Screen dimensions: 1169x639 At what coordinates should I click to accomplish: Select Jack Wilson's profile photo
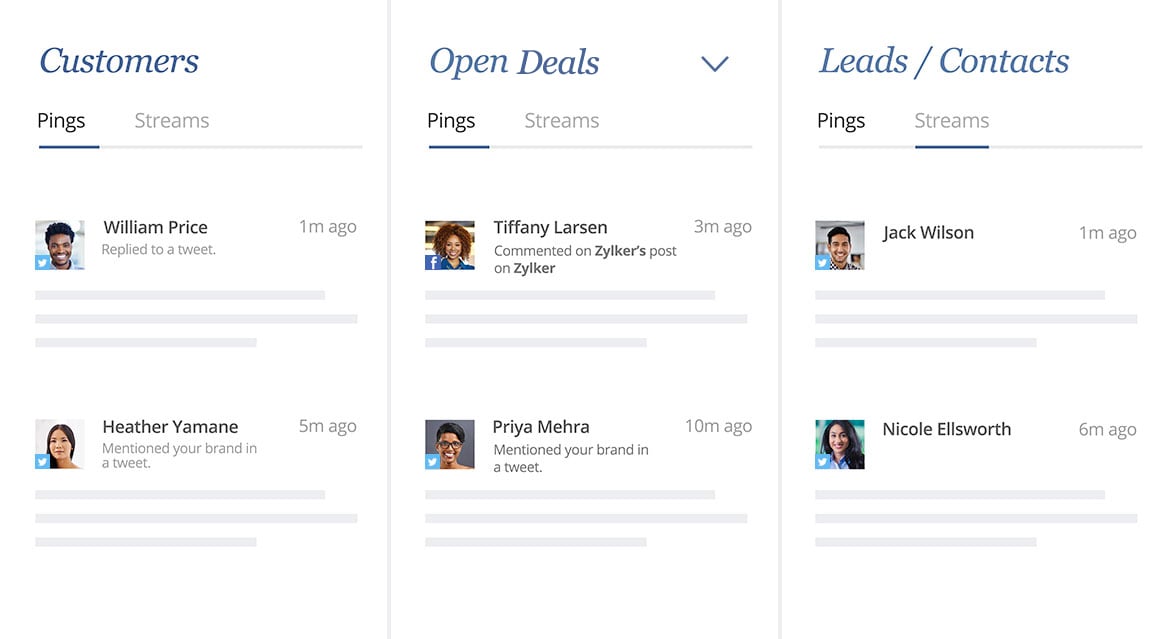tap(840, 245)
